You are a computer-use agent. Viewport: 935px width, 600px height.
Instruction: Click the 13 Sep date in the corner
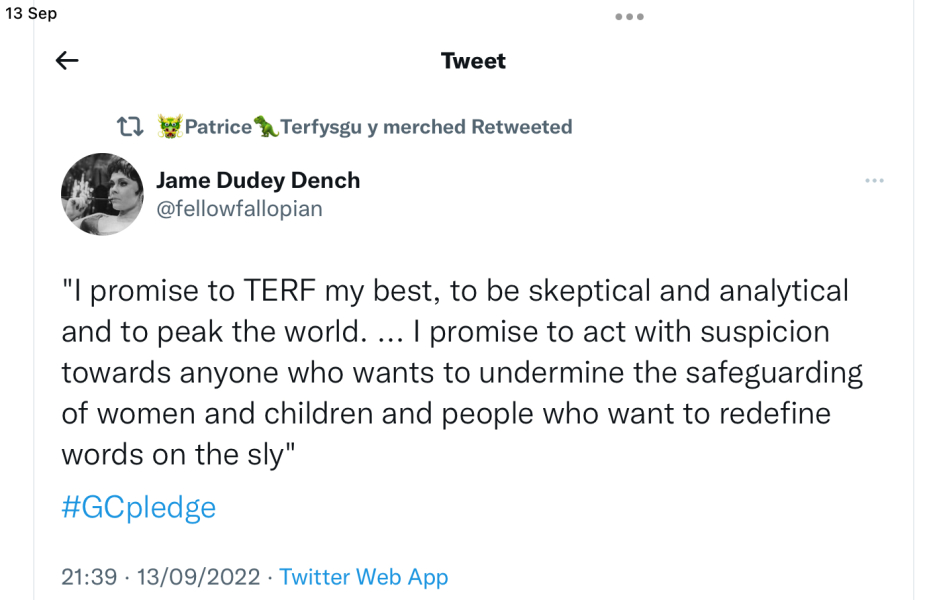click(x=33, y=13)
